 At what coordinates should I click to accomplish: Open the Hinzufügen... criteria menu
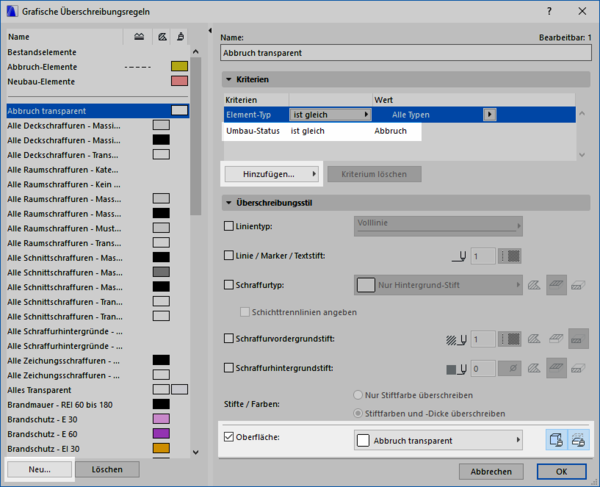[x=272, y=174]
